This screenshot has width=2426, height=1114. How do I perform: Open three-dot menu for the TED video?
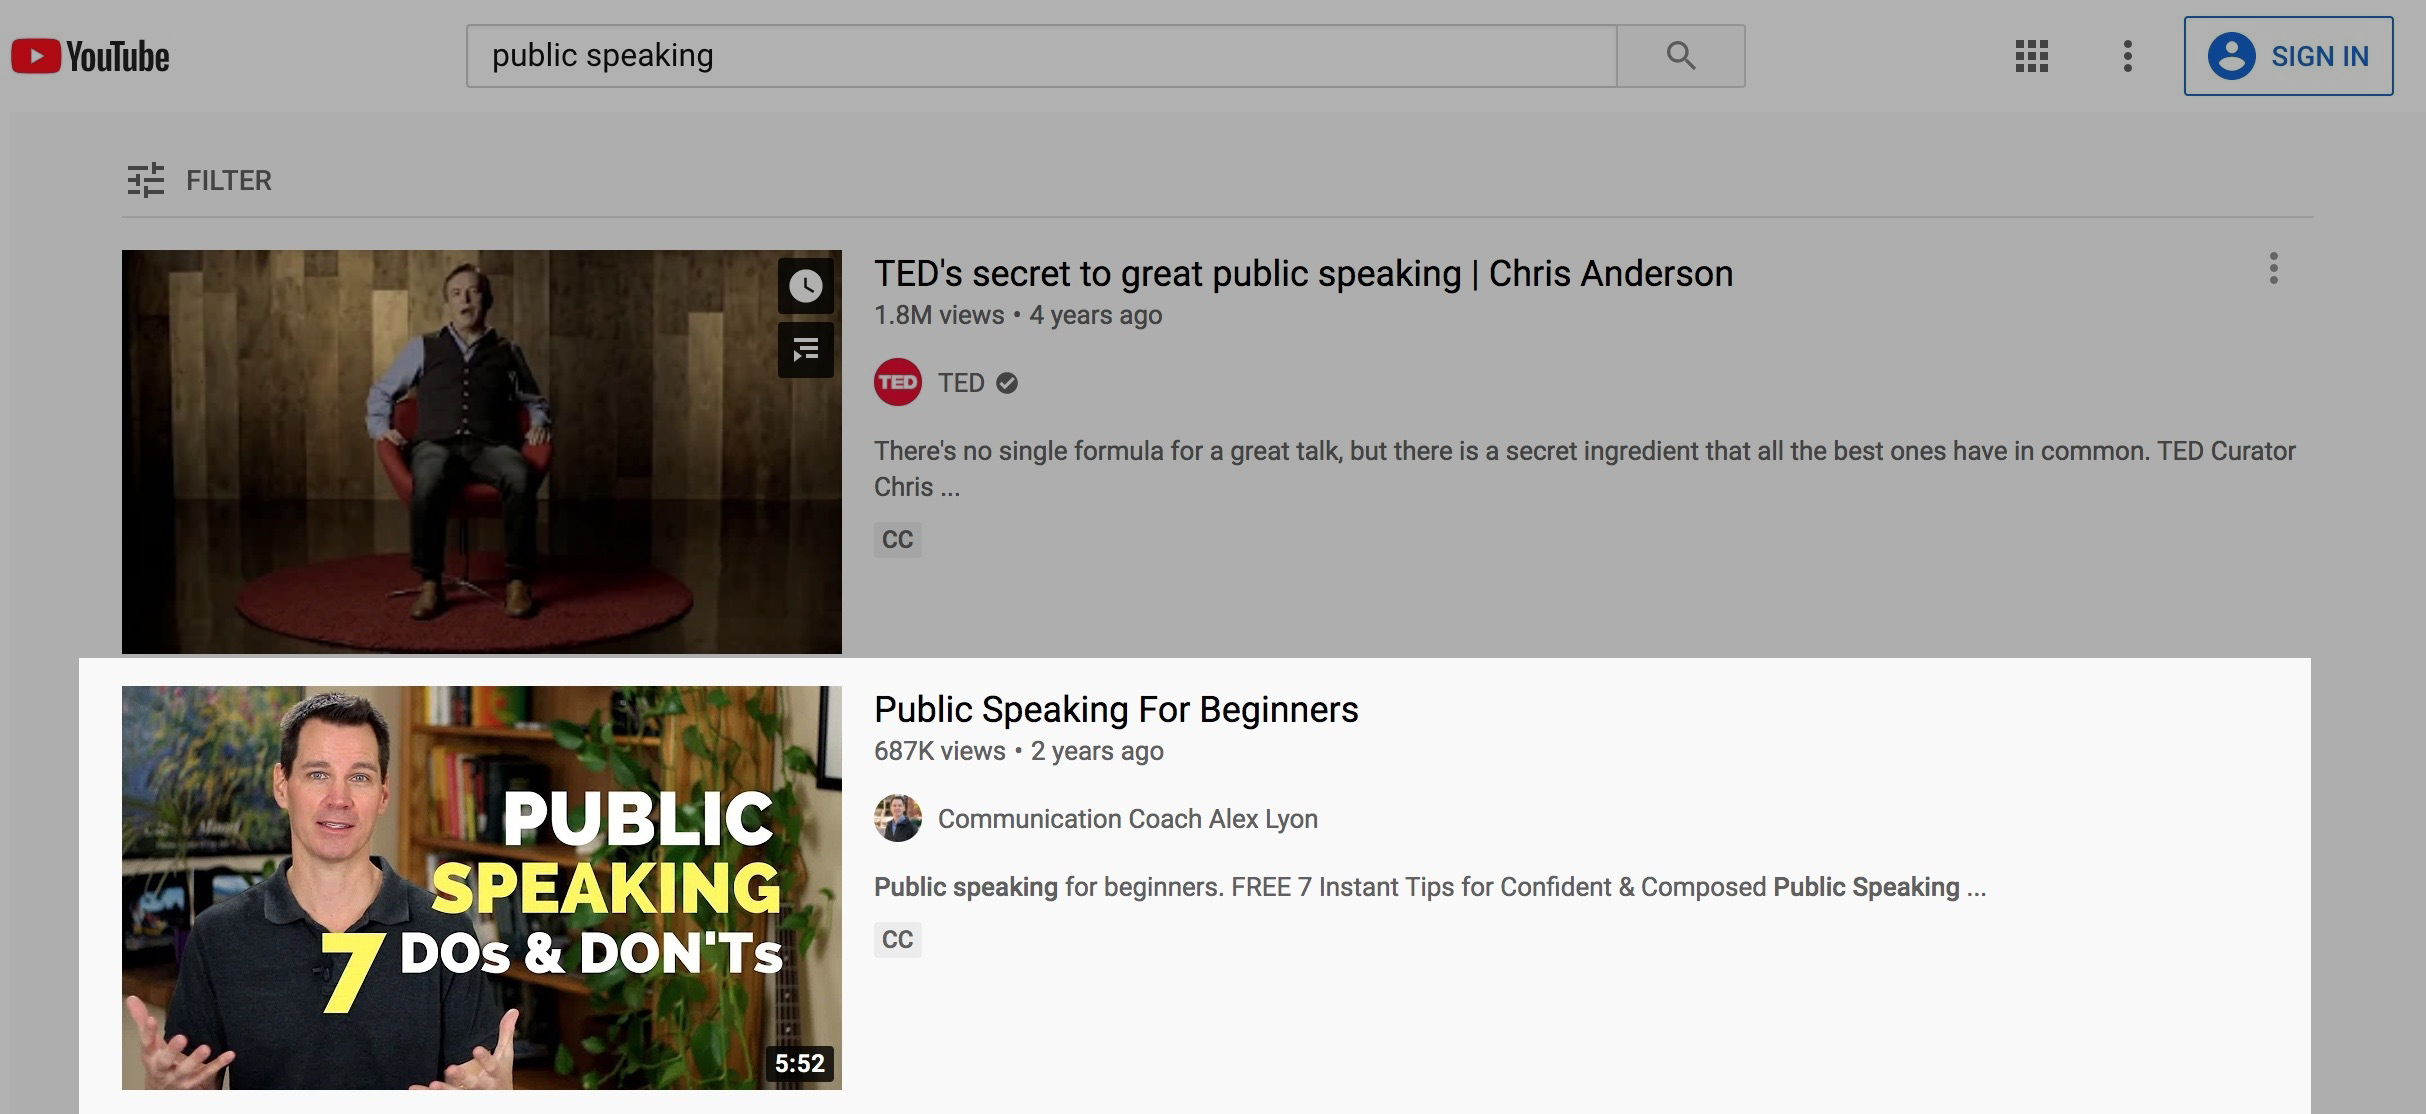pos(2273,268)
